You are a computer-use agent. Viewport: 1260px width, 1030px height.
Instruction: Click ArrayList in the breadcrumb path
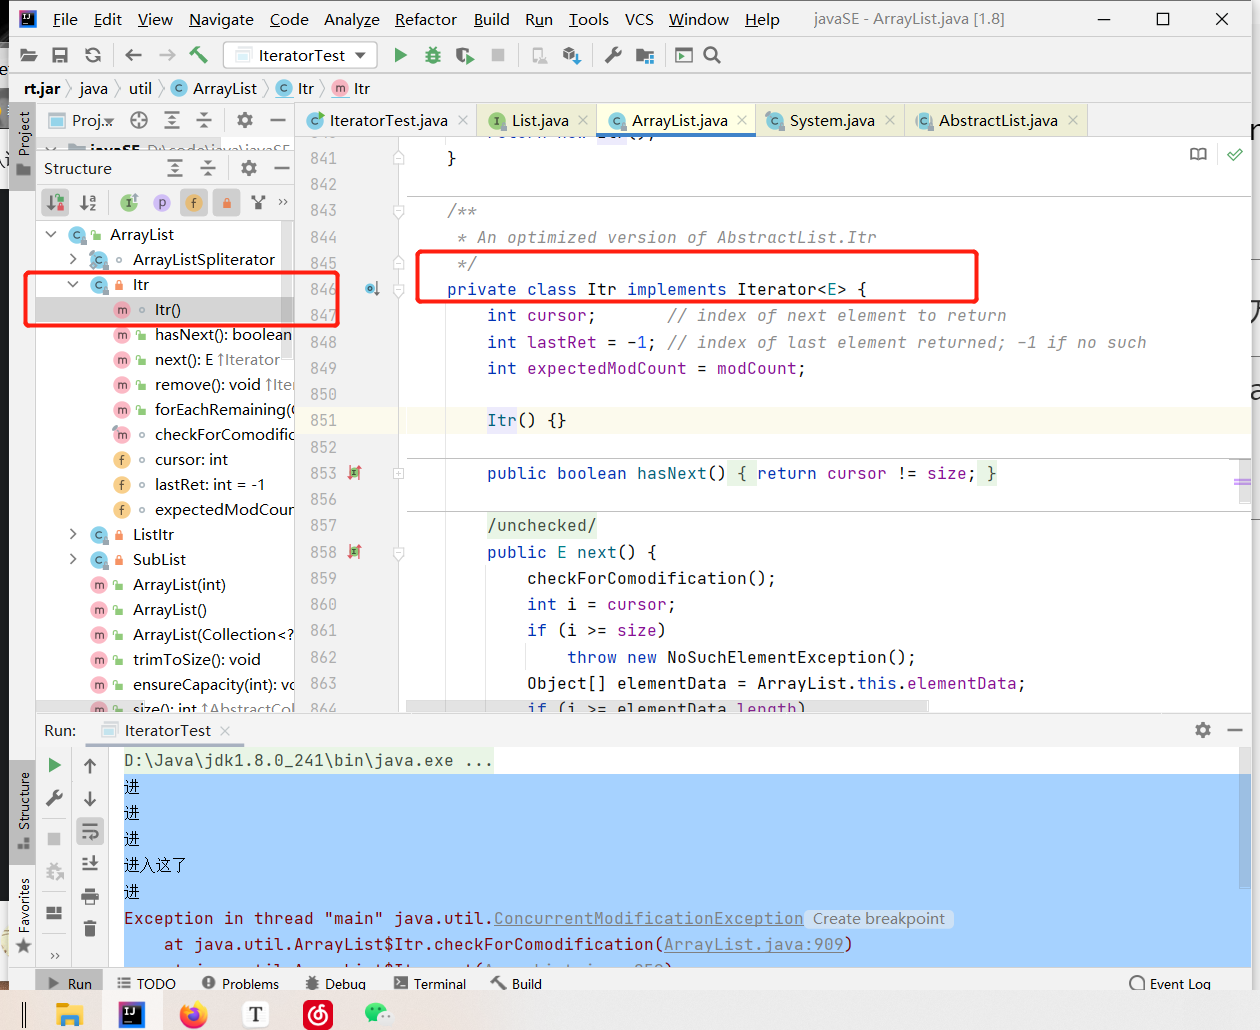[x=225, y=88]
